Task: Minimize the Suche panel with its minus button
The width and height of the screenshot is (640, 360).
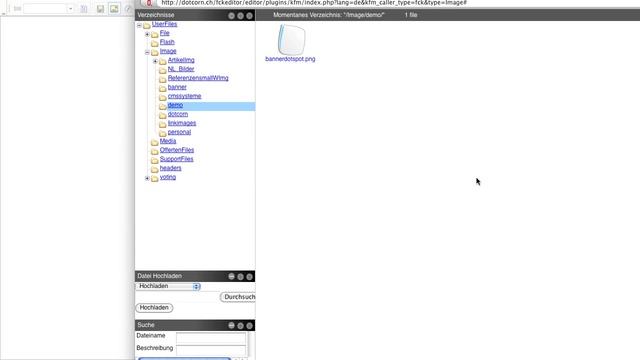Action: point(231,325)
